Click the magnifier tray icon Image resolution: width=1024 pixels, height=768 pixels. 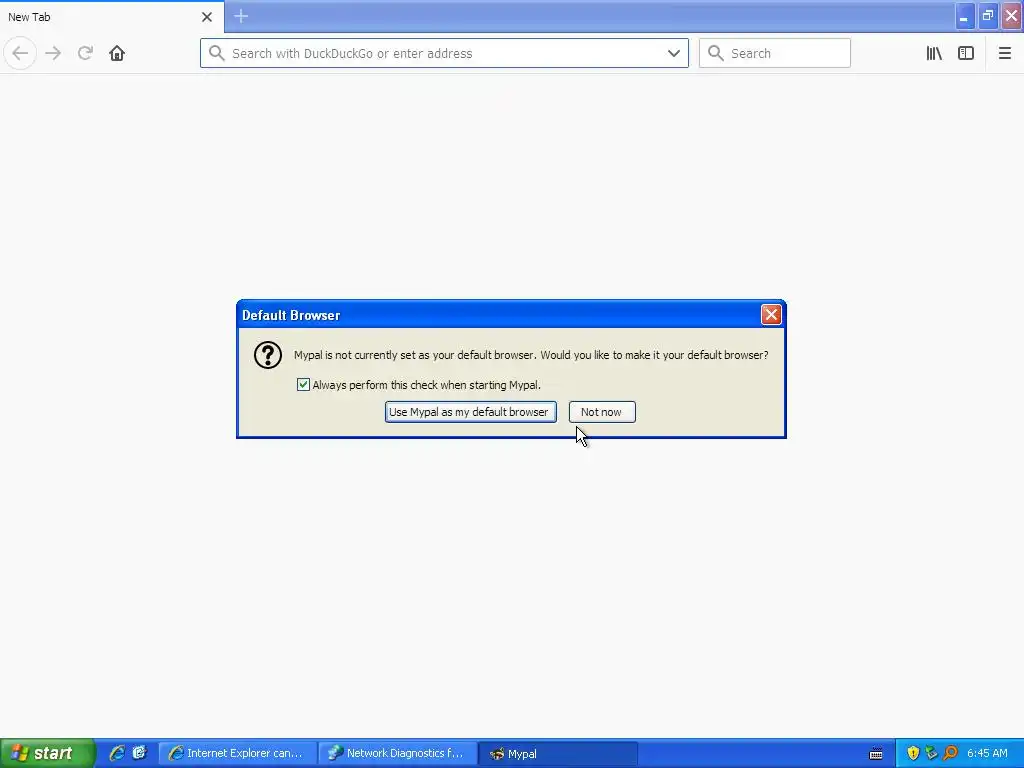pos(950,753)
